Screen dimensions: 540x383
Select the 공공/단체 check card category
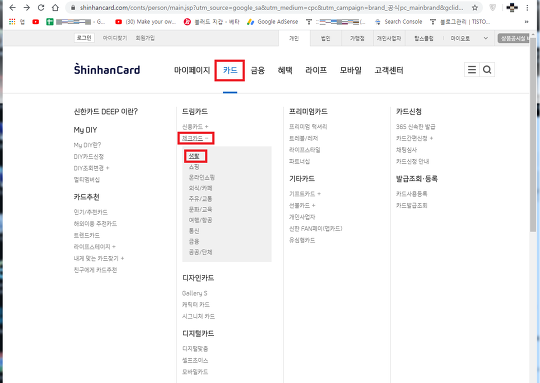coord(200,252)
